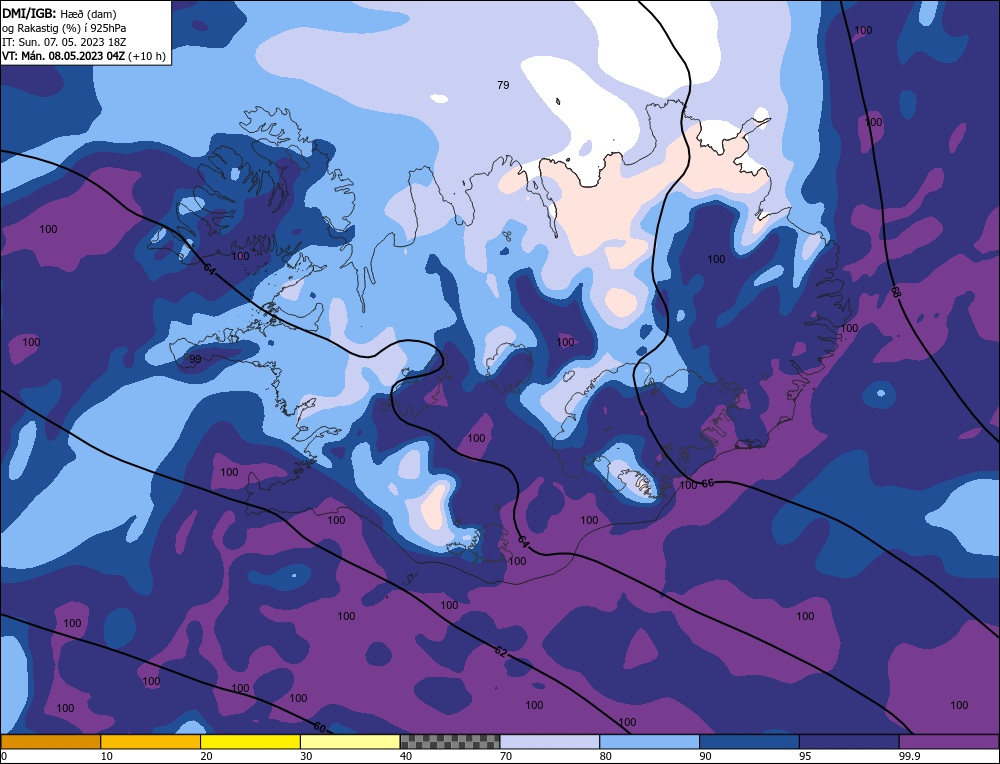Click the orange 10–20 legend swatch
The width and height of the screenshot is (1000, 764).
point(151,742)
